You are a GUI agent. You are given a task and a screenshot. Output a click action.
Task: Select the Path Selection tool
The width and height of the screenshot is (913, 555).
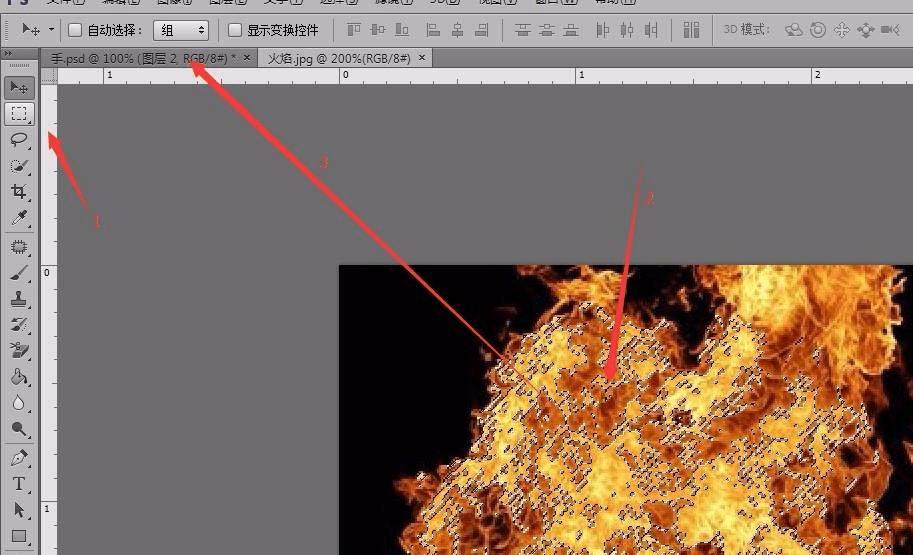(19, 510)
